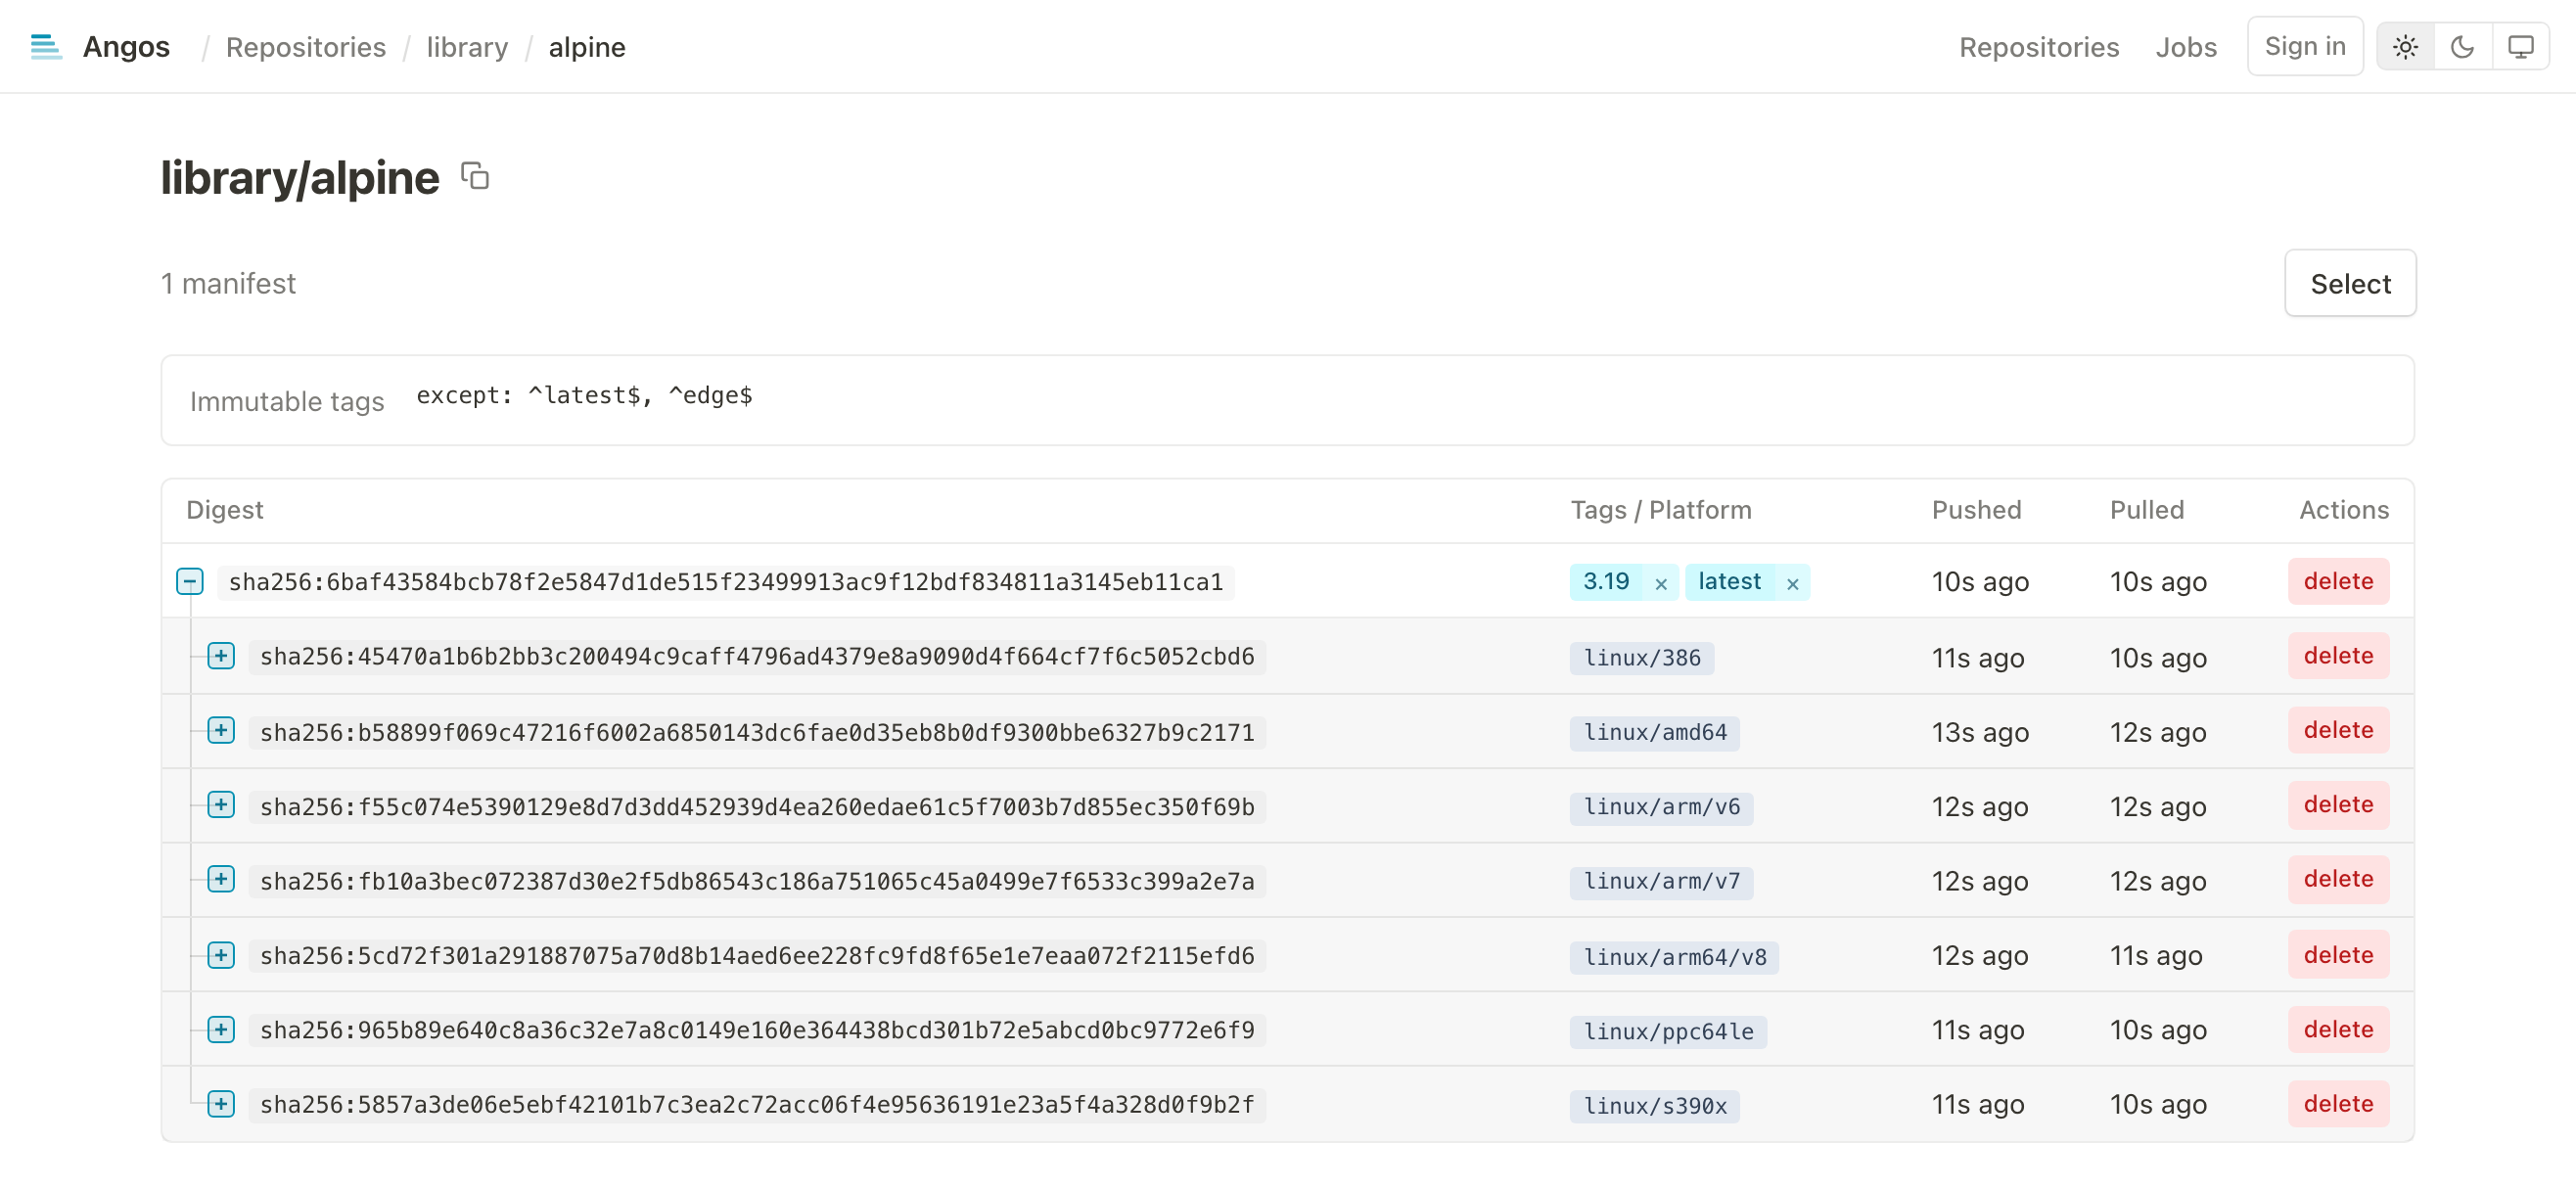Expand the linux/arm/v6 manifest row
Viewport: 2576px width, 1190px height.
coord(221,805)
